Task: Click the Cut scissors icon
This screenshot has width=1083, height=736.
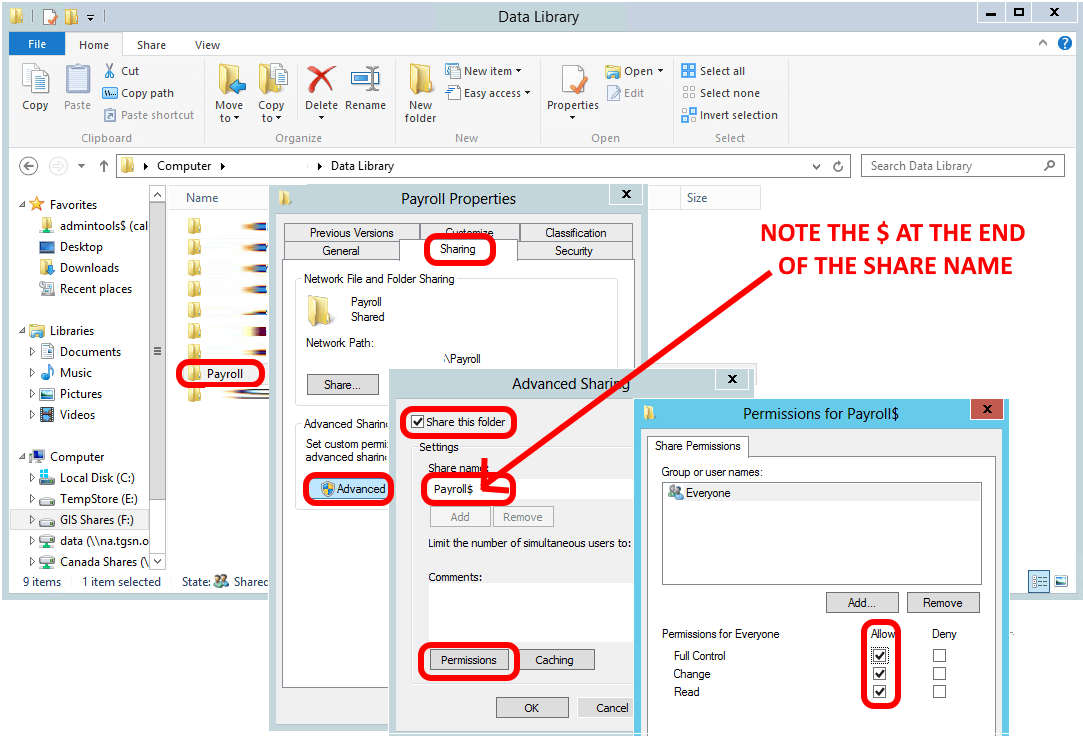Action: pos(110,71)
